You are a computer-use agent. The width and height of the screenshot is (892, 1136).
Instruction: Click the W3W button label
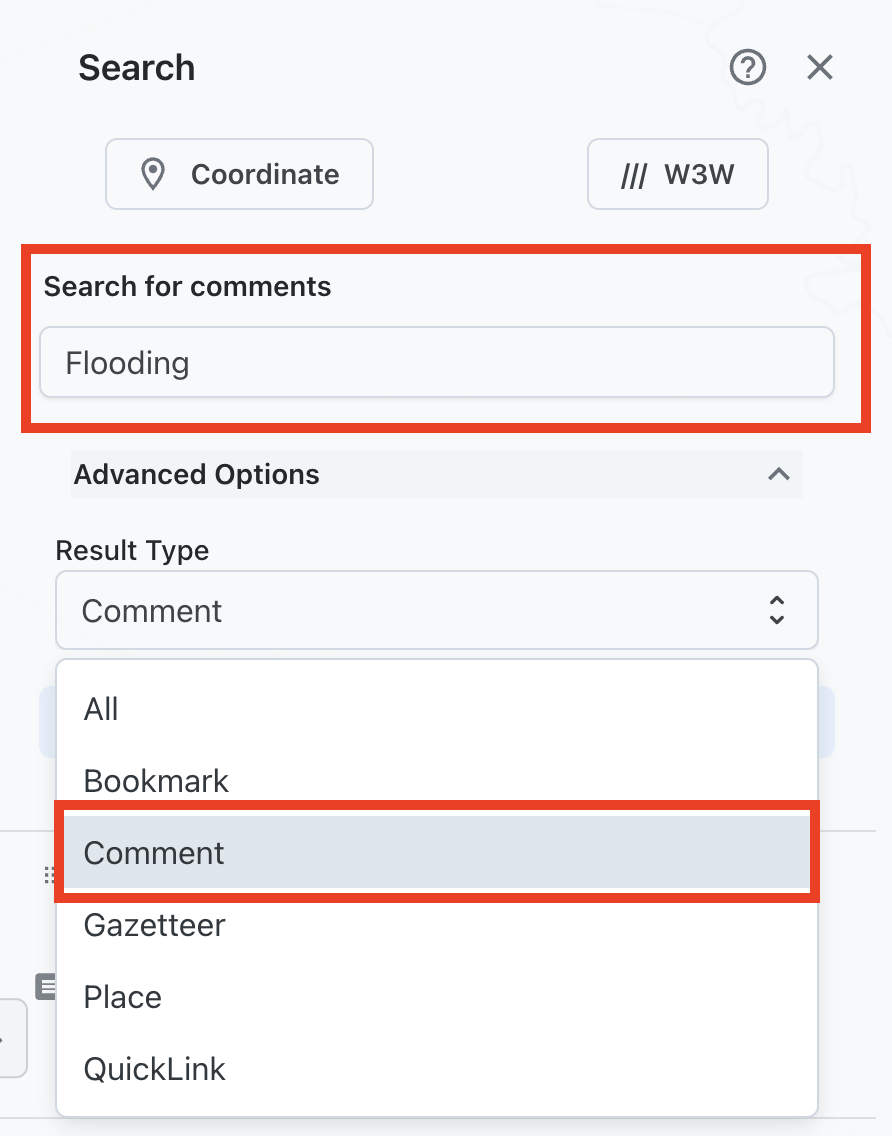[x=699, y=174]
